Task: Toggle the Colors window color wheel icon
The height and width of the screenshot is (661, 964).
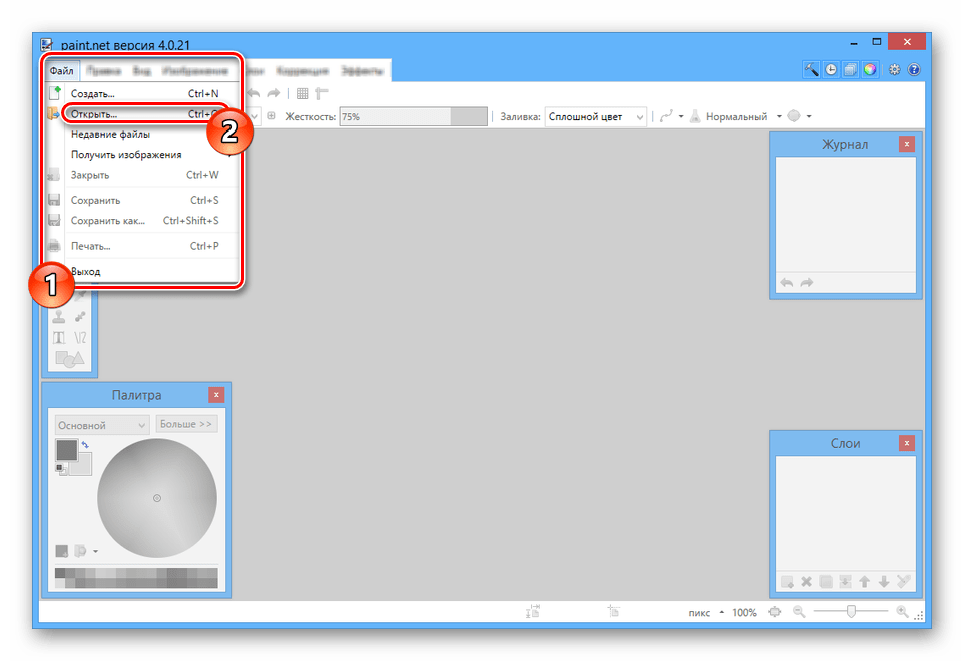Action: pos(869,70)
